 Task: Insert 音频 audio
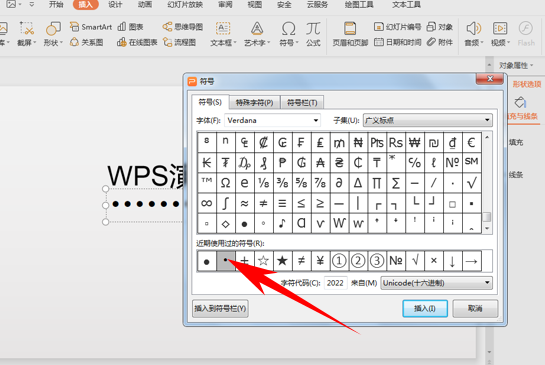[x=473, y=33]
